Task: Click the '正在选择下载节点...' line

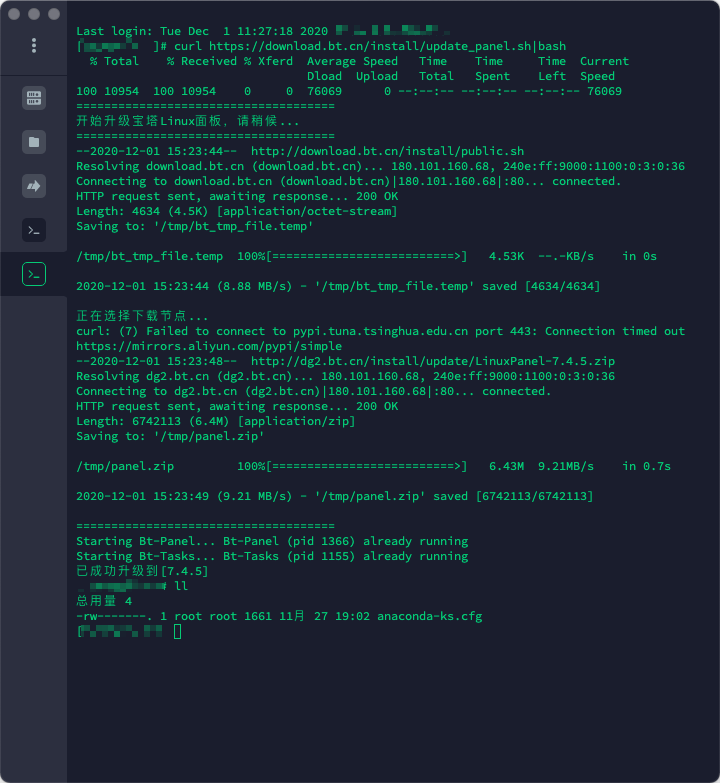Action: point(142,316)
